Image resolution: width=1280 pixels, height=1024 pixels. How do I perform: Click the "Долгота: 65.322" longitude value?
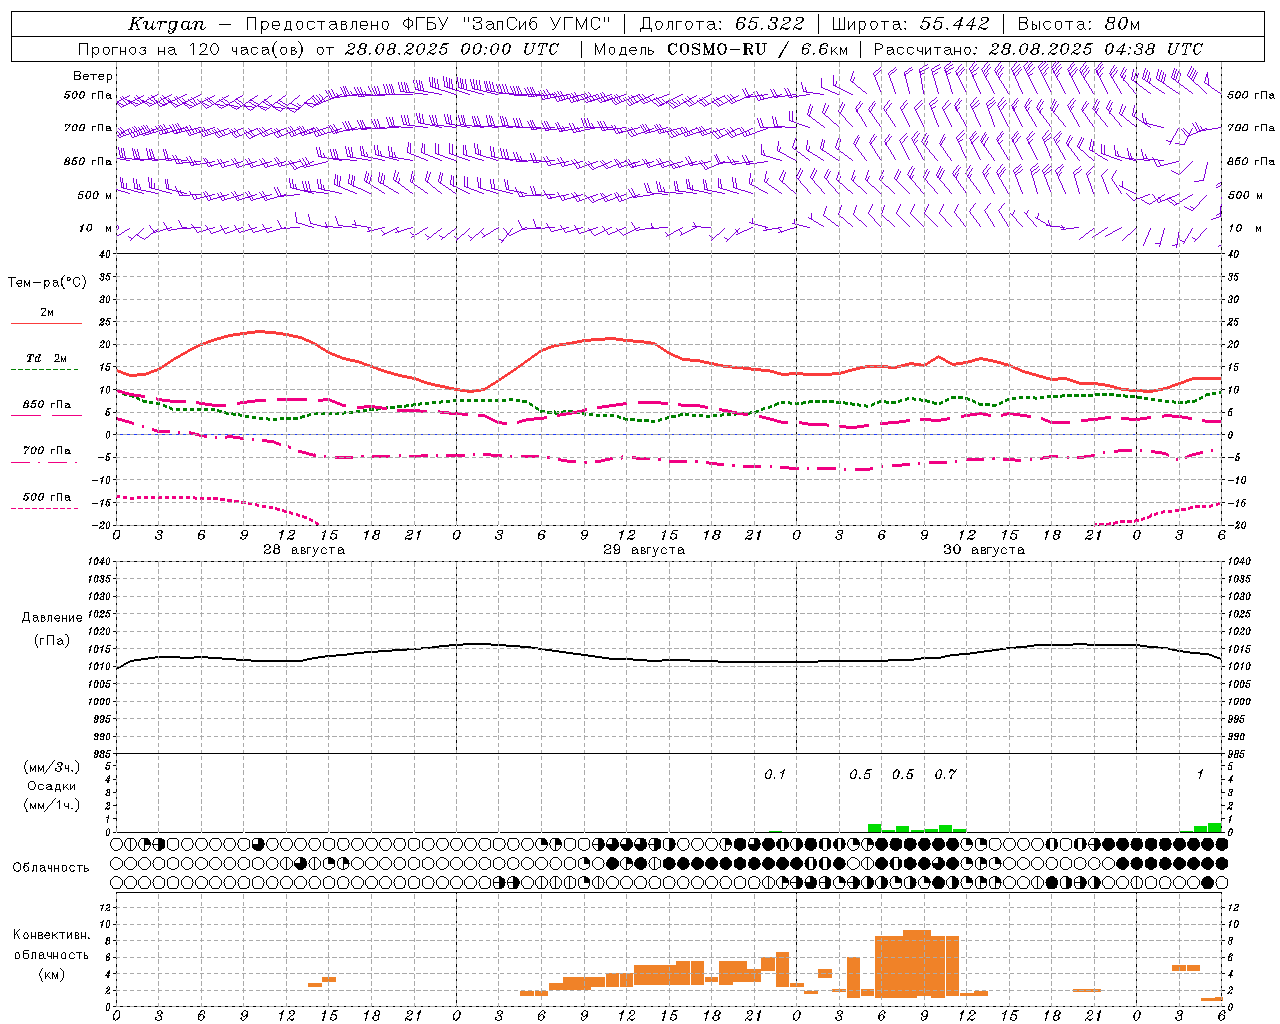click(x=721, y=24)
